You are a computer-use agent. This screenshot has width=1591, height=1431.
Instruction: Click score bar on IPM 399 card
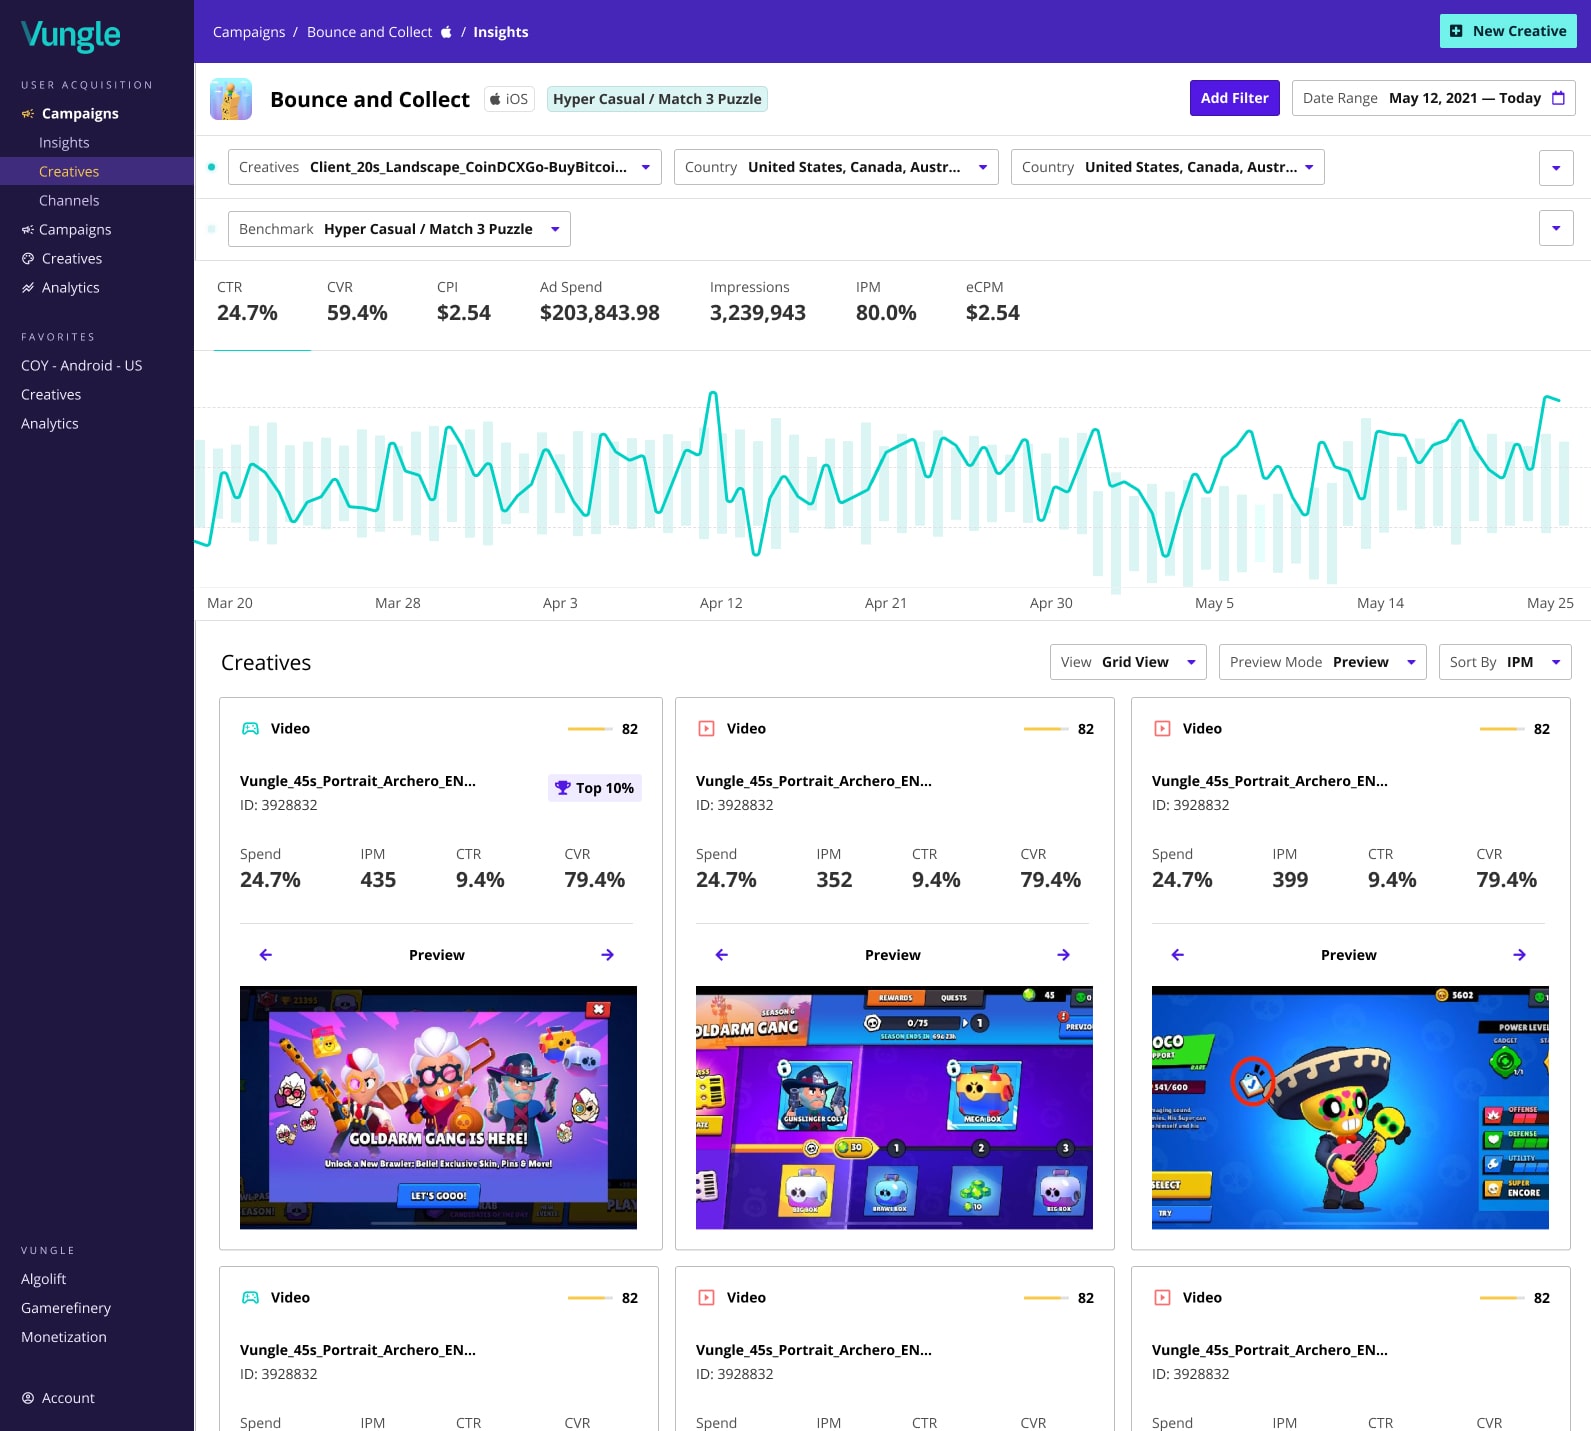tap(1502, 729)
